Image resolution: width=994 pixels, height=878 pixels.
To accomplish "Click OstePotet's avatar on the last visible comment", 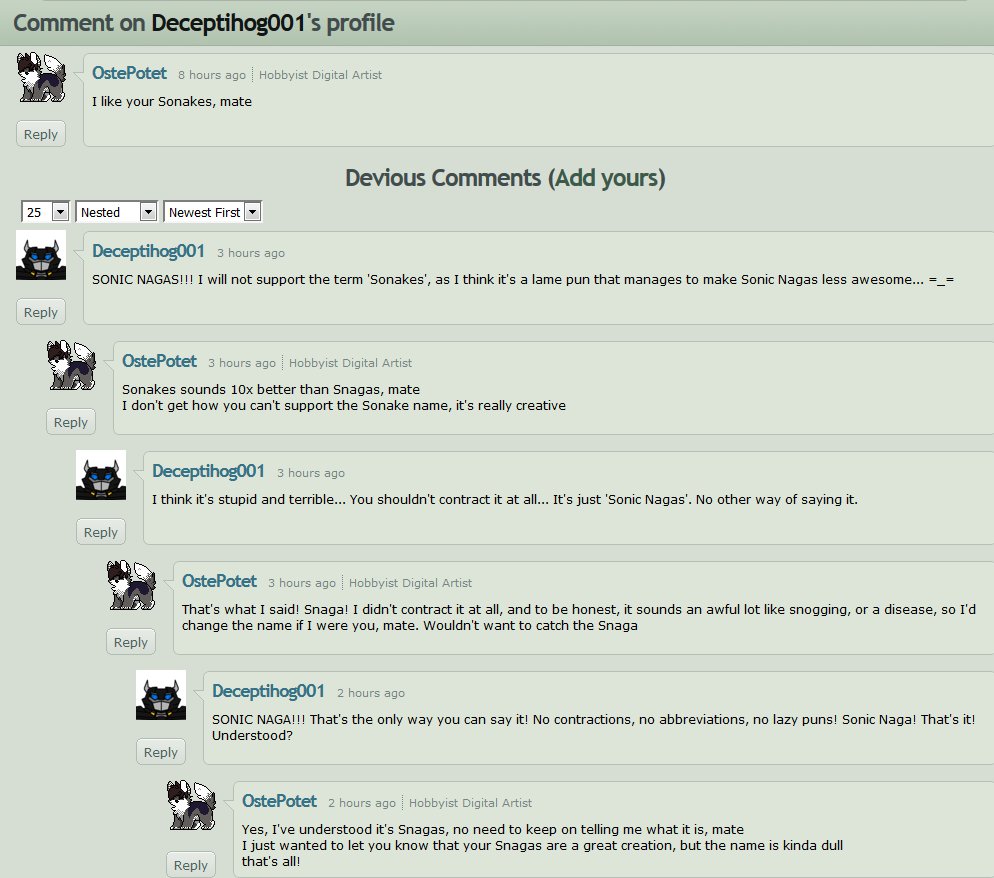I will point(191,805).
